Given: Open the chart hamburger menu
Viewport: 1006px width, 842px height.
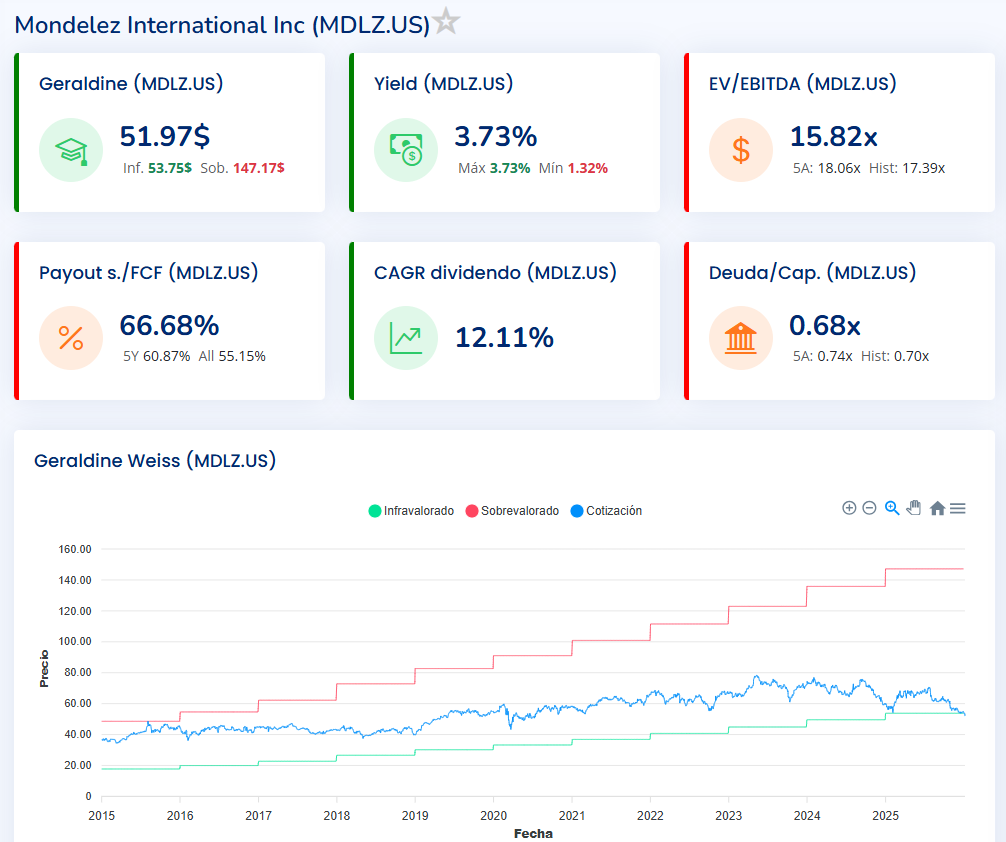Looking at the screenshot, I should click(x=959, y=508).
